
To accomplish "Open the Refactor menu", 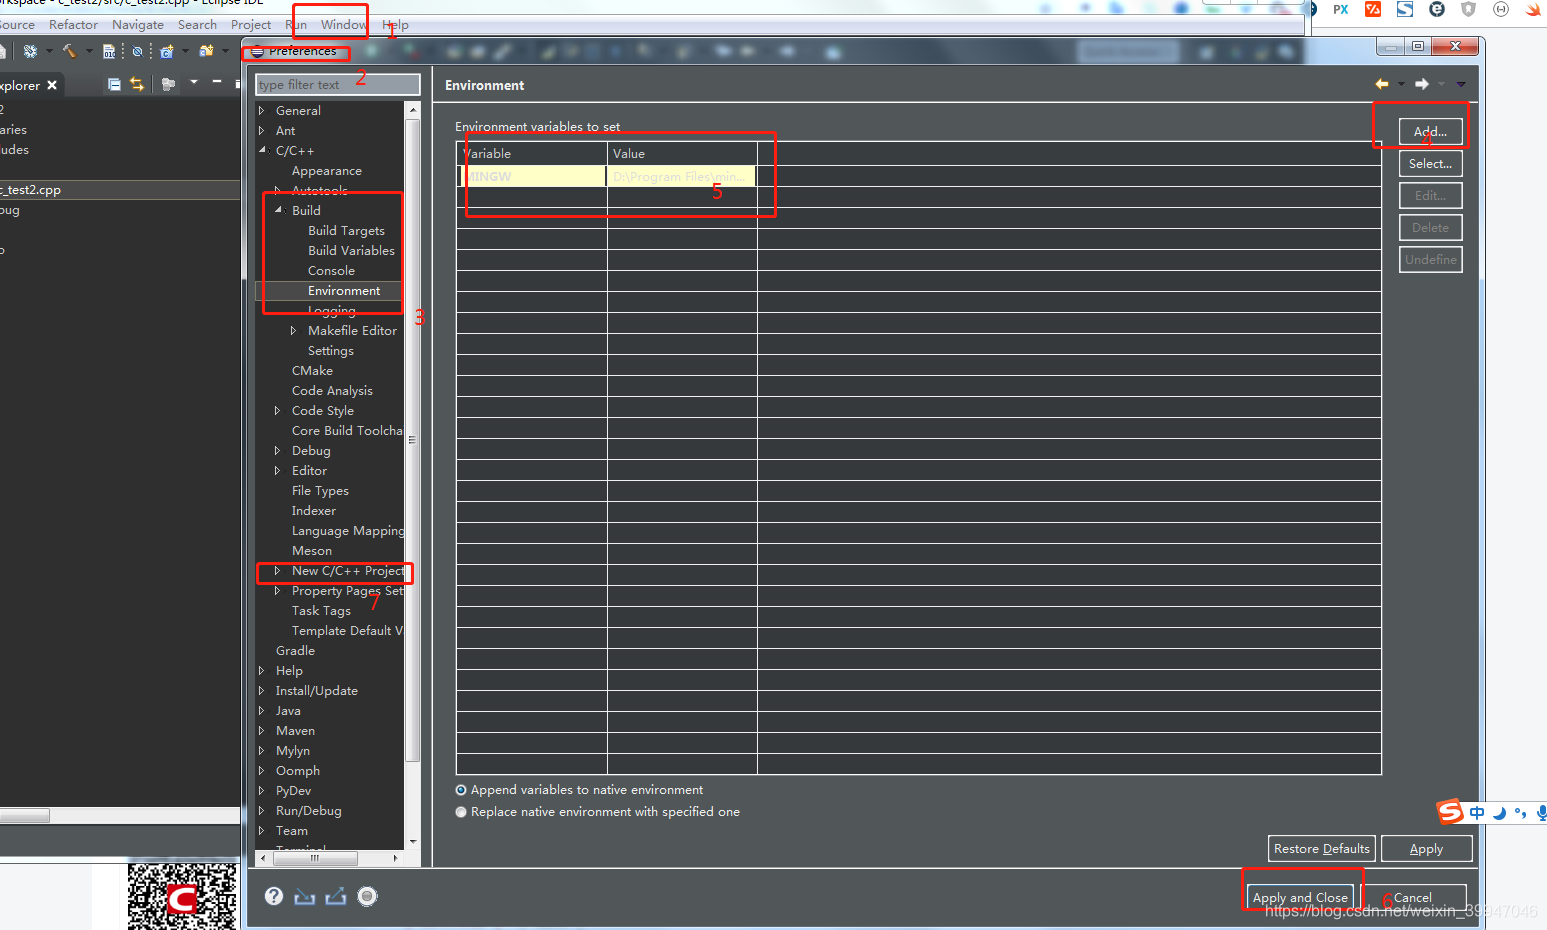I will pos(73,24).
